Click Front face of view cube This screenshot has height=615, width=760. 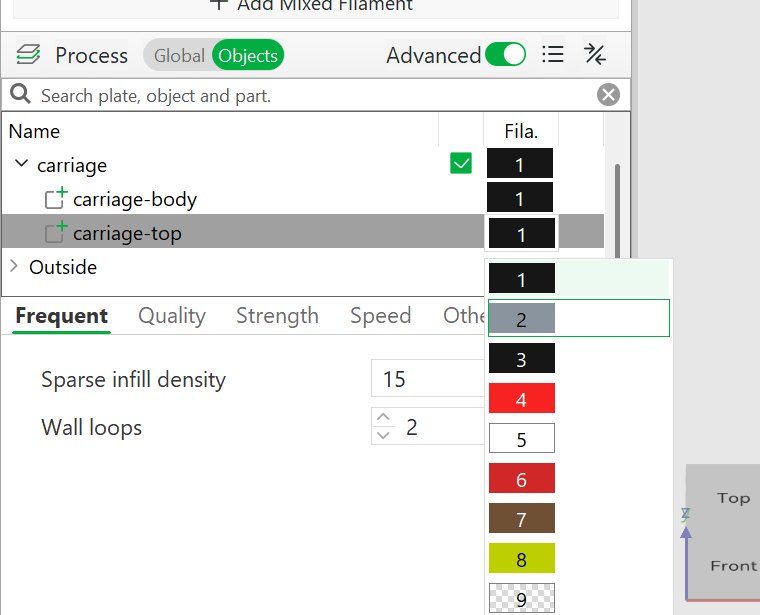[733, 566]
